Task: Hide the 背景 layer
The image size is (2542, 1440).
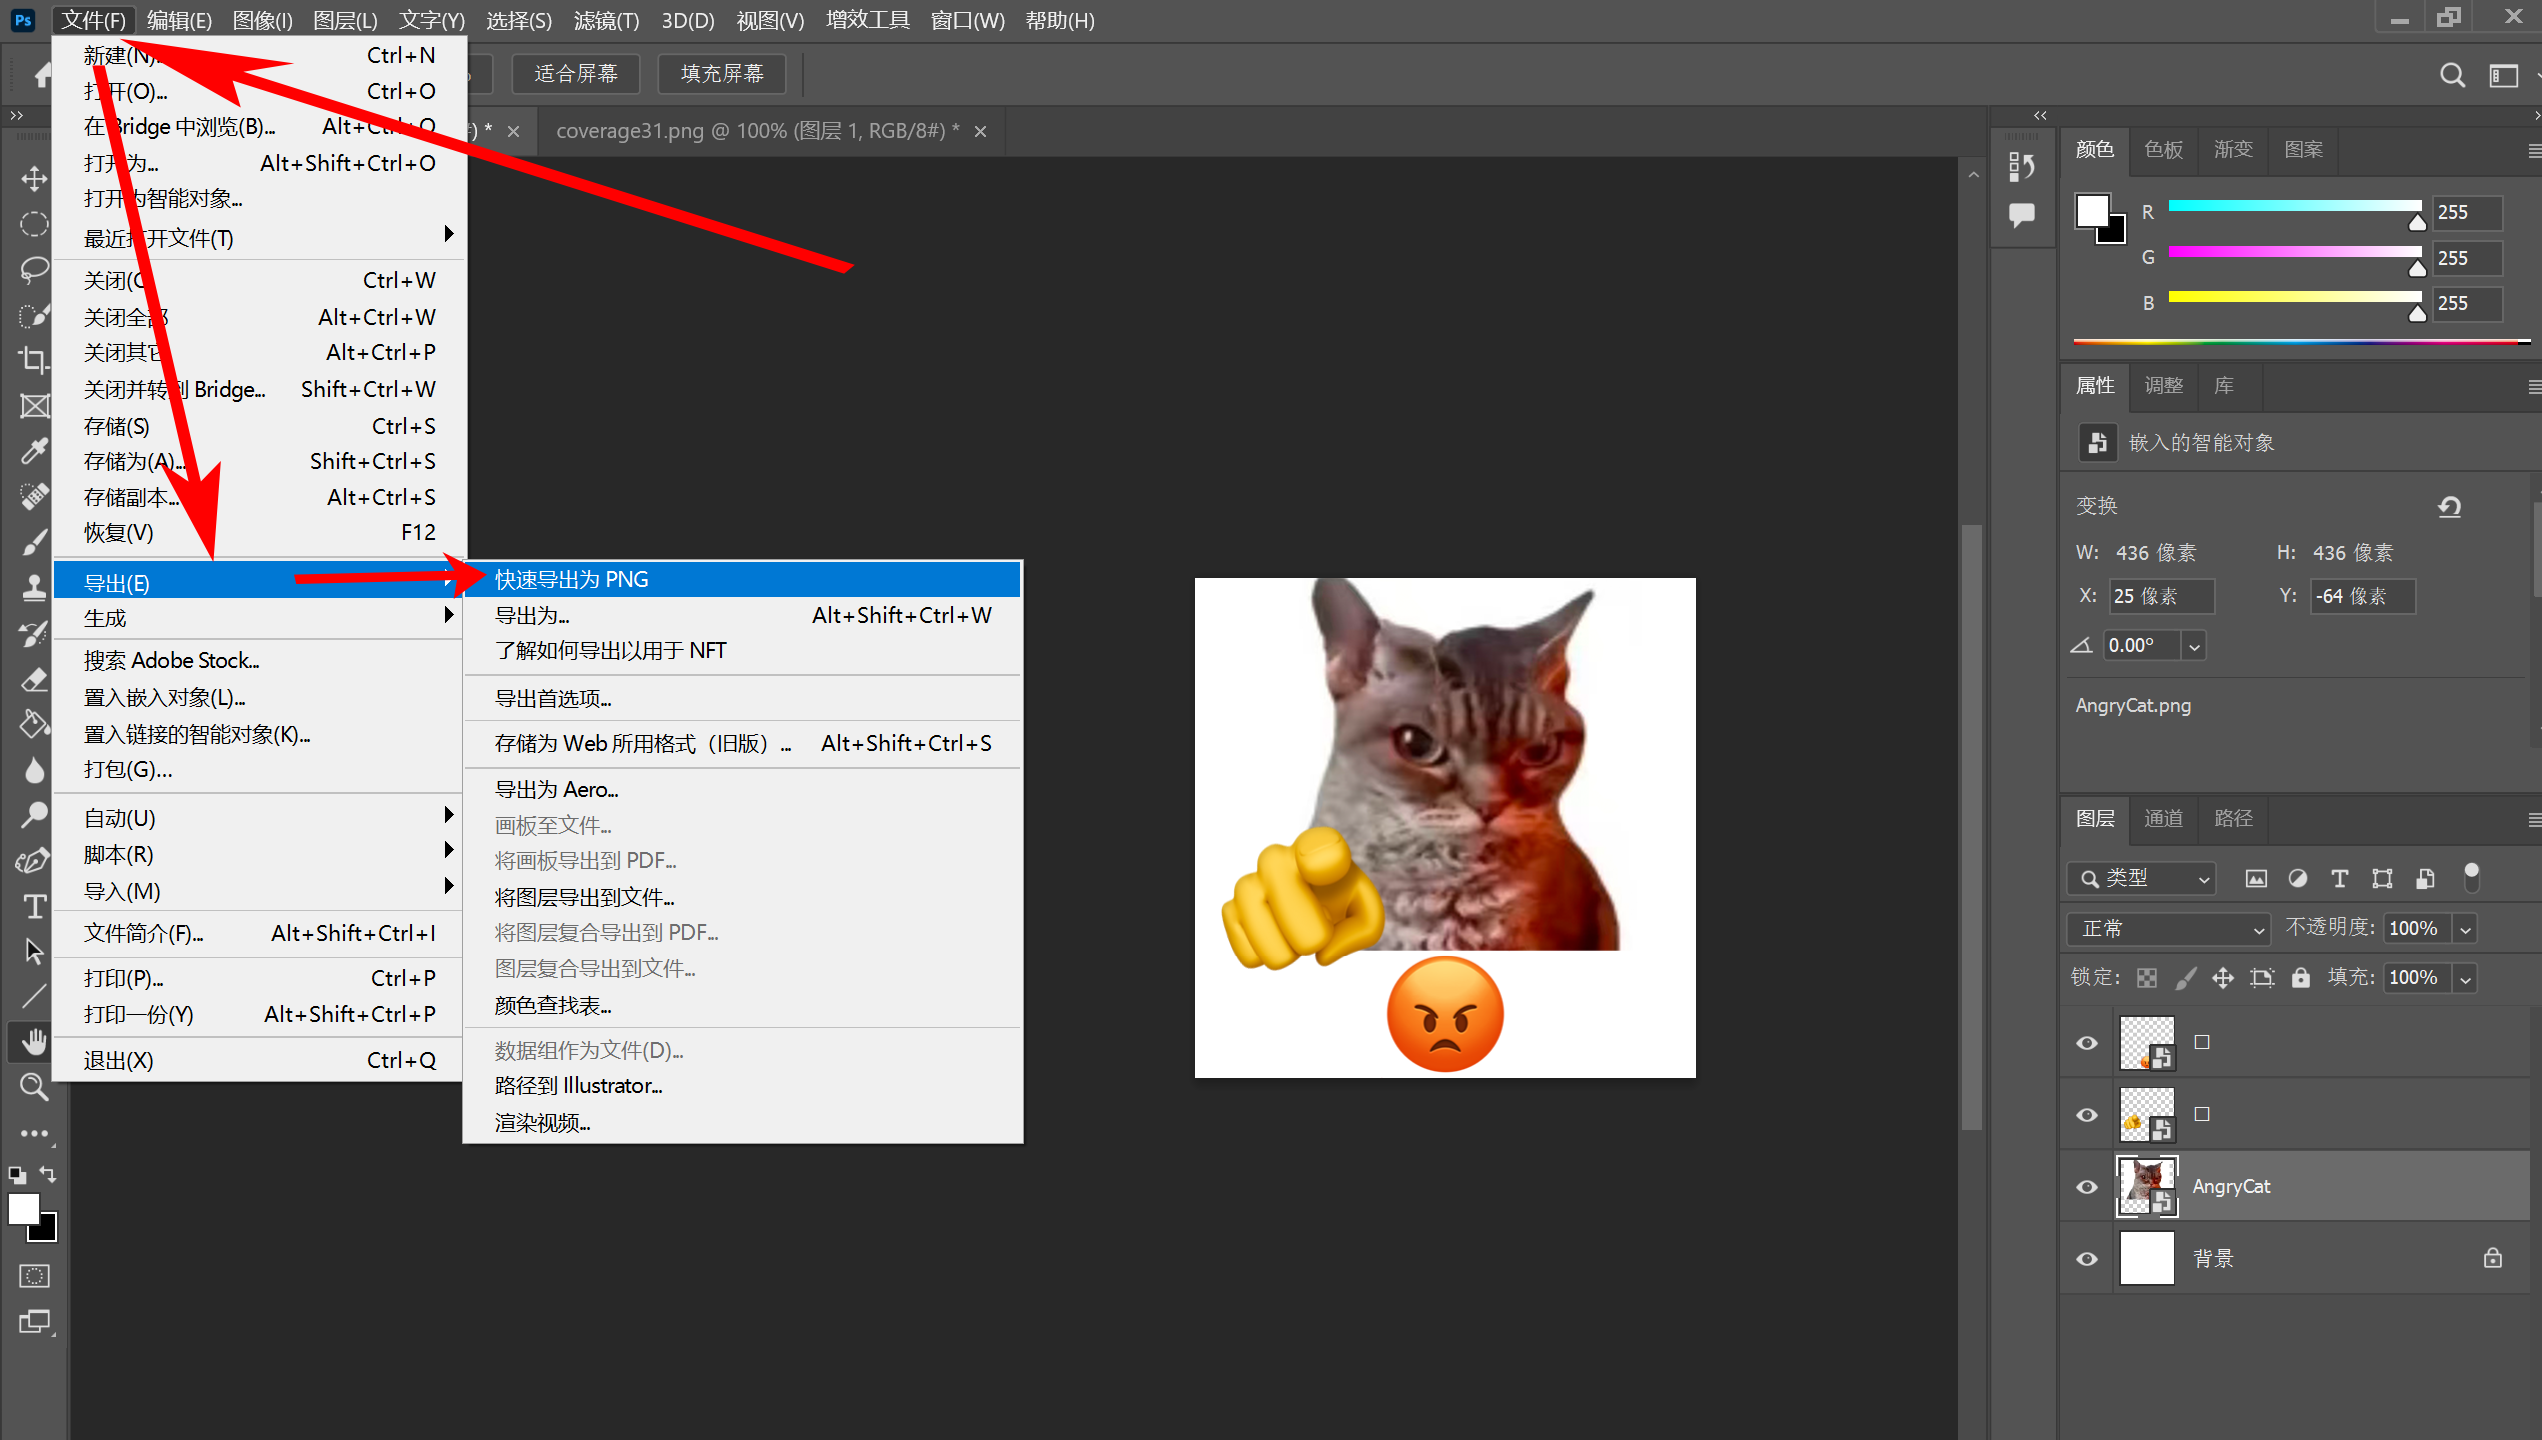Action: point(2087,1259)
